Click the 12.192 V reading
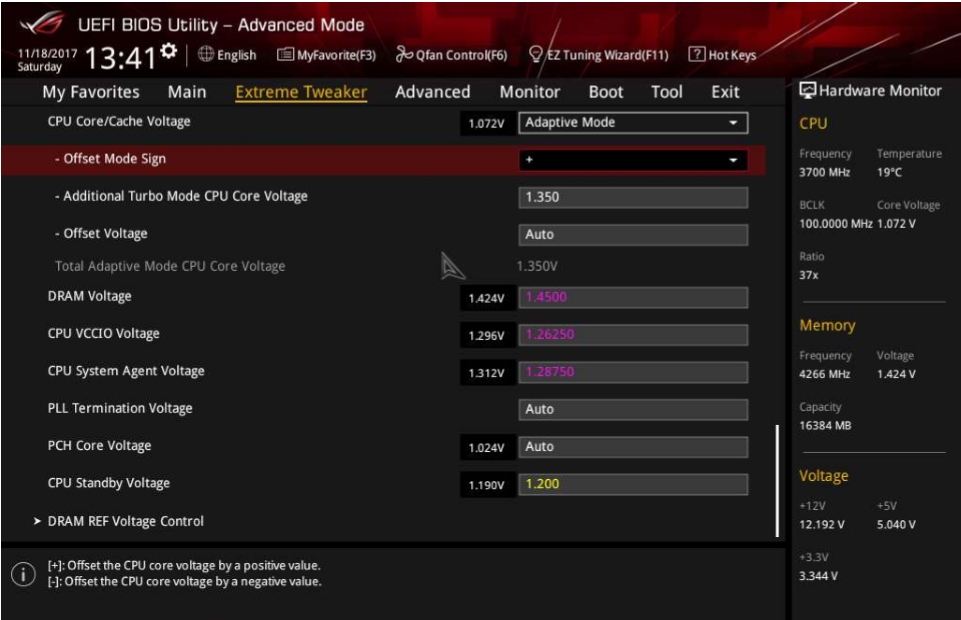The image size is (961, 620). coord(821,524)
